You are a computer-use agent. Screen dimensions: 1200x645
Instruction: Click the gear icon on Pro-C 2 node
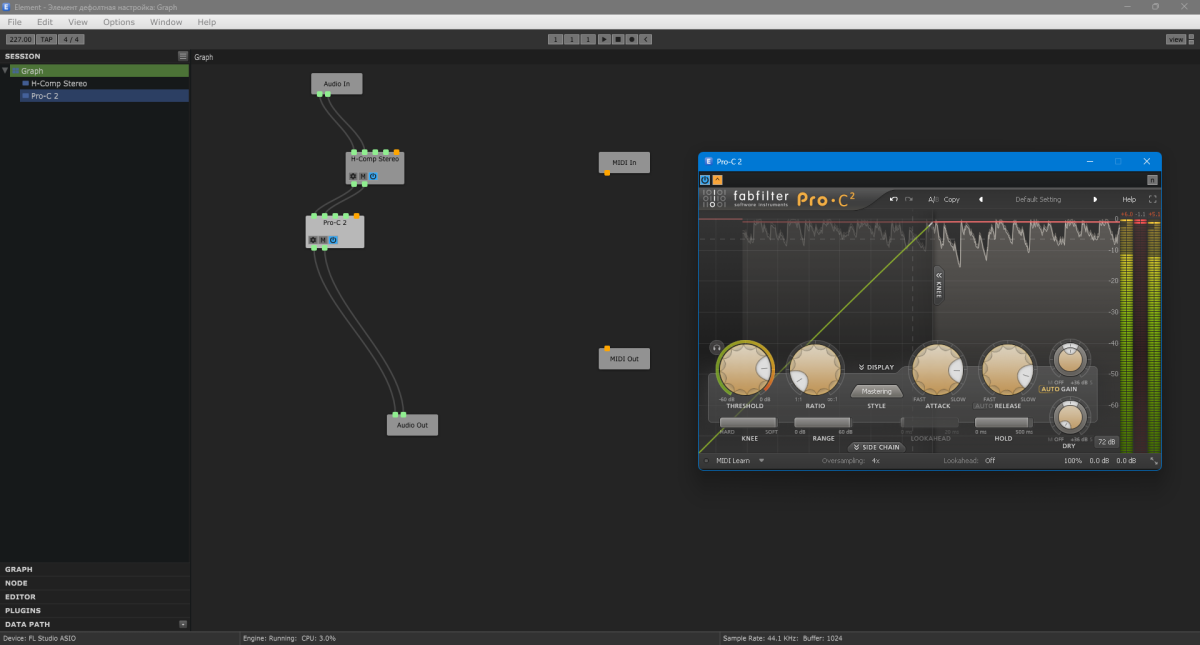pos(313,240)
